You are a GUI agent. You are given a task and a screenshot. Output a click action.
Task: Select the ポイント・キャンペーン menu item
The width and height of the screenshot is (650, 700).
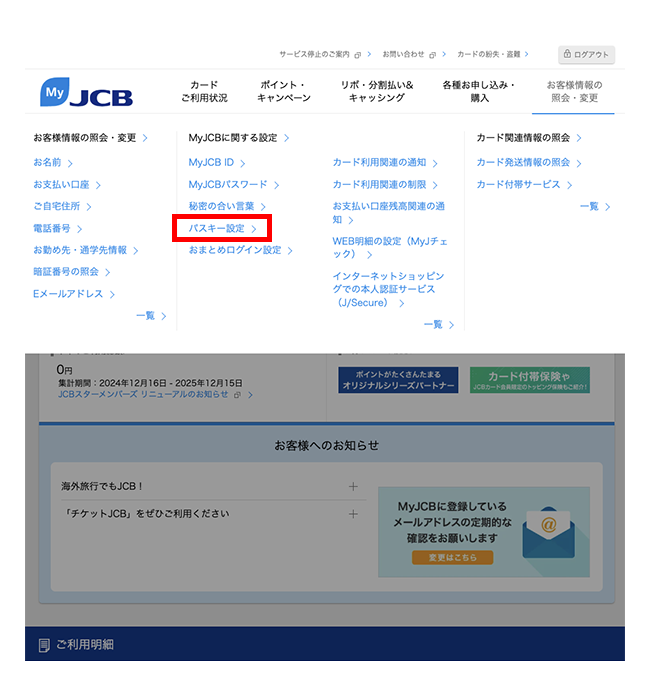pos(283,91)
